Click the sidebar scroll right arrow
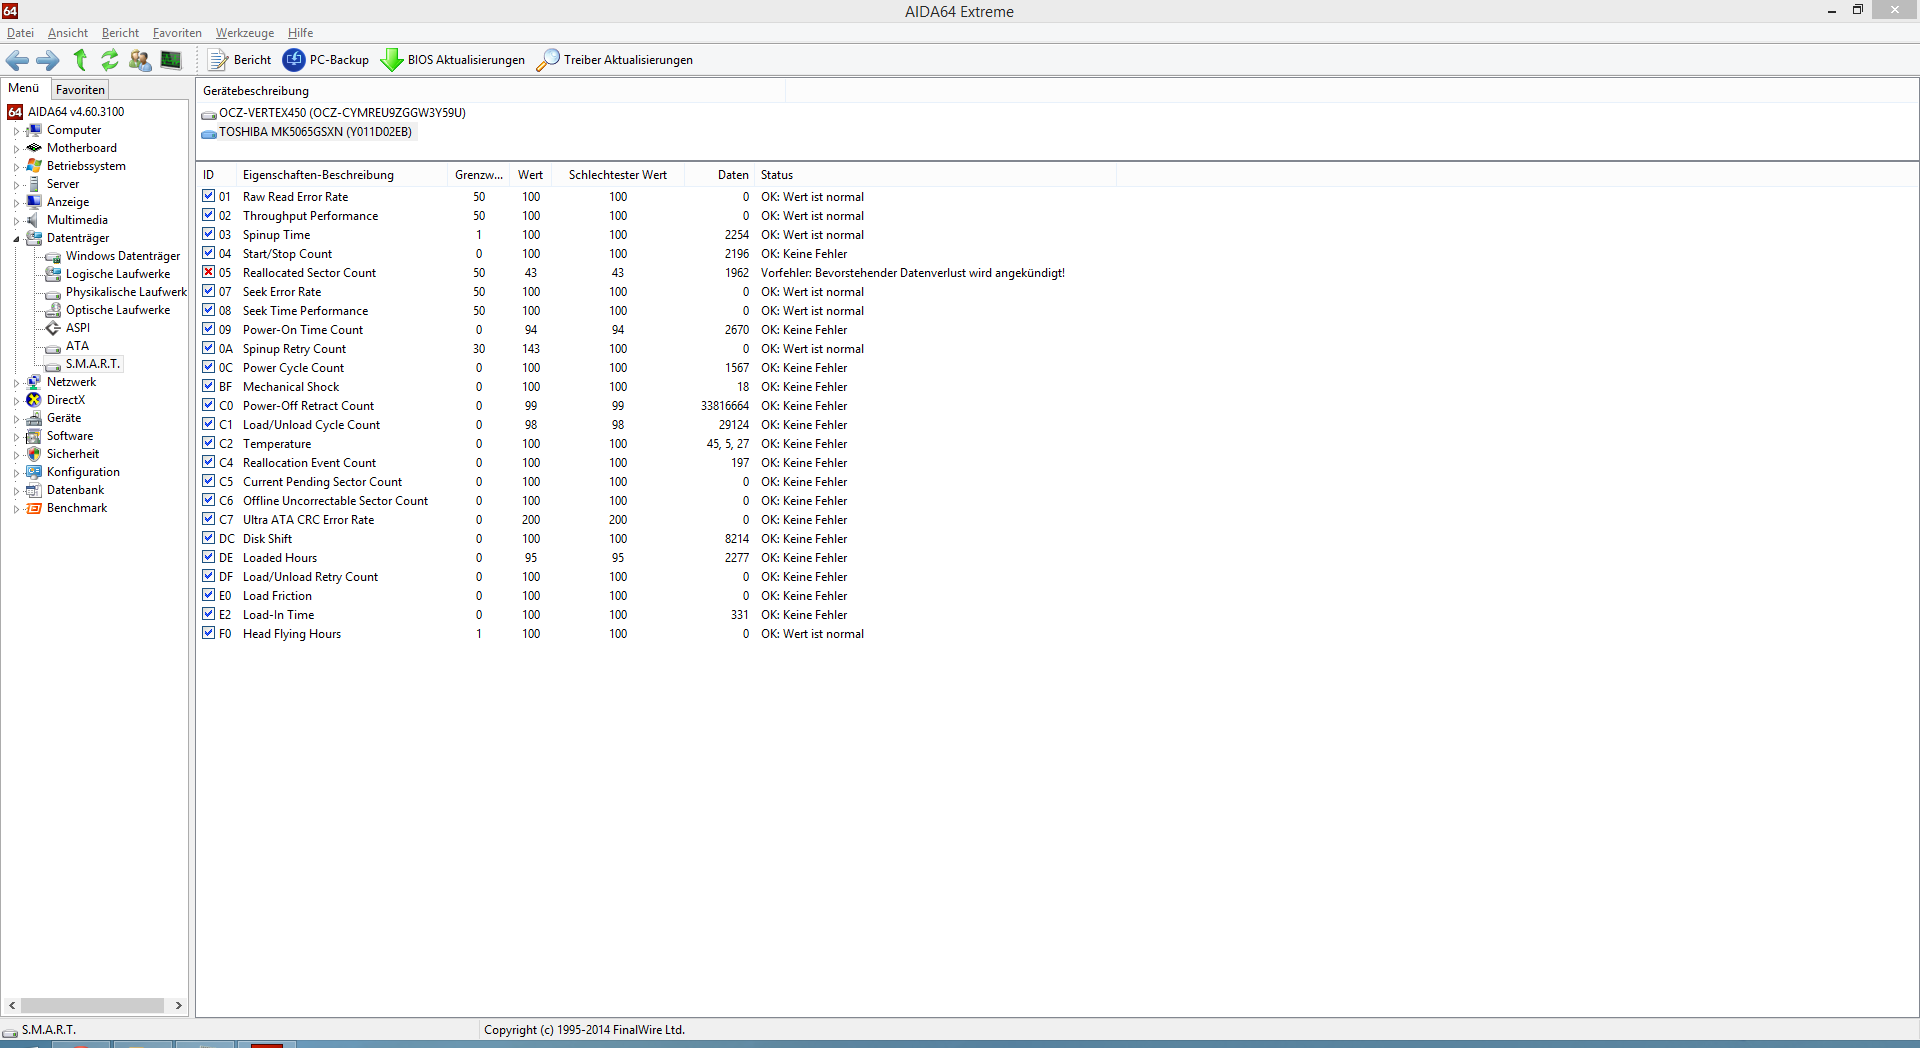 [179, 1005]
